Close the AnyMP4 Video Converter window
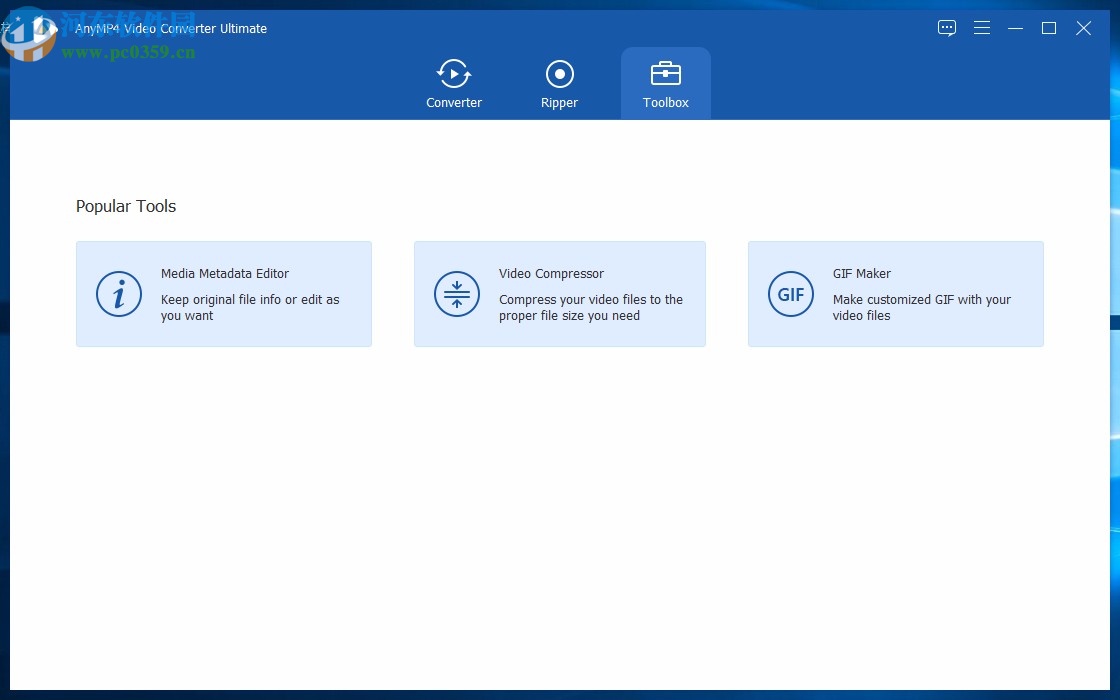This screenshot has width=1120, height=700. click(1083, 28)
